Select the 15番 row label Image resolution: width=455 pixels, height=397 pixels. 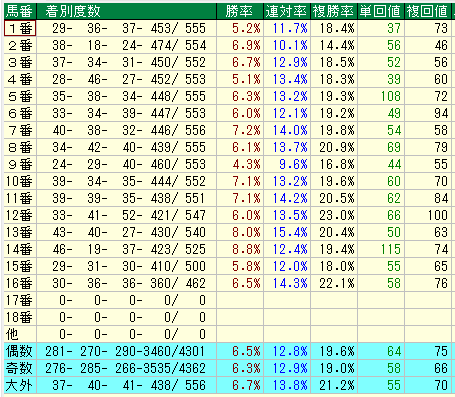click(20, 266)
